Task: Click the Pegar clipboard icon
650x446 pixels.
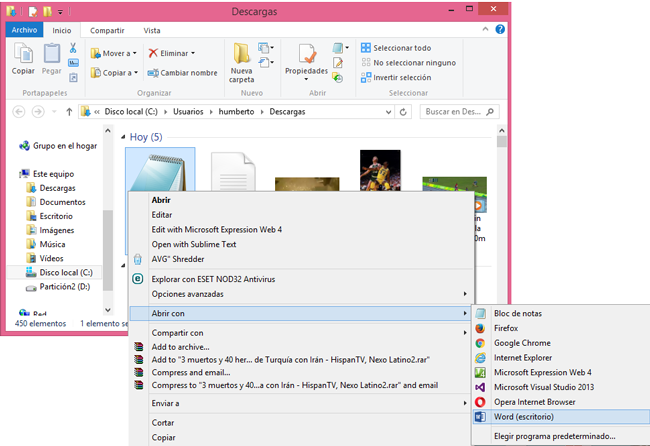Action: pos(52,54)
